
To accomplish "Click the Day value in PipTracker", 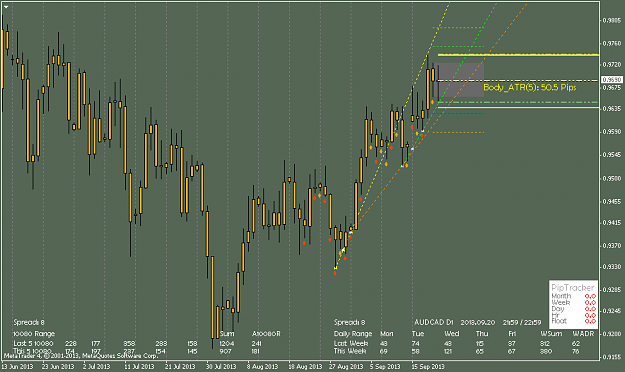I will click(590, 309).
